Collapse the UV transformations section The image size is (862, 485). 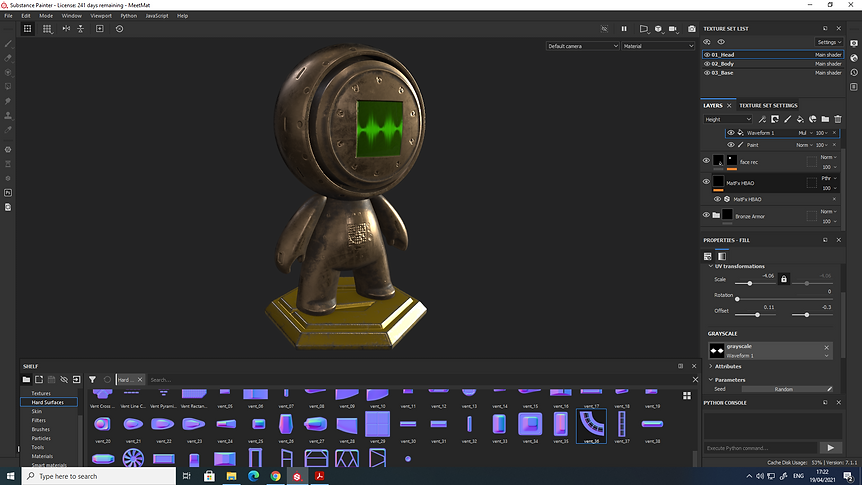coord(711,266)
